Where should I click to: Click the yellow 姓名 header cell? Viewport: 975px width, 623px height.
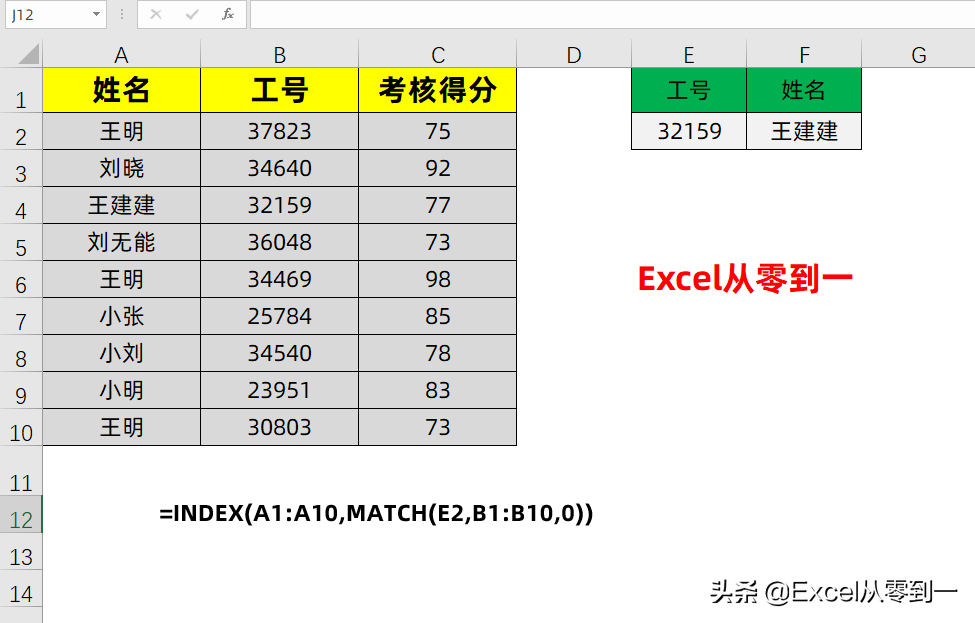point(121,90)
